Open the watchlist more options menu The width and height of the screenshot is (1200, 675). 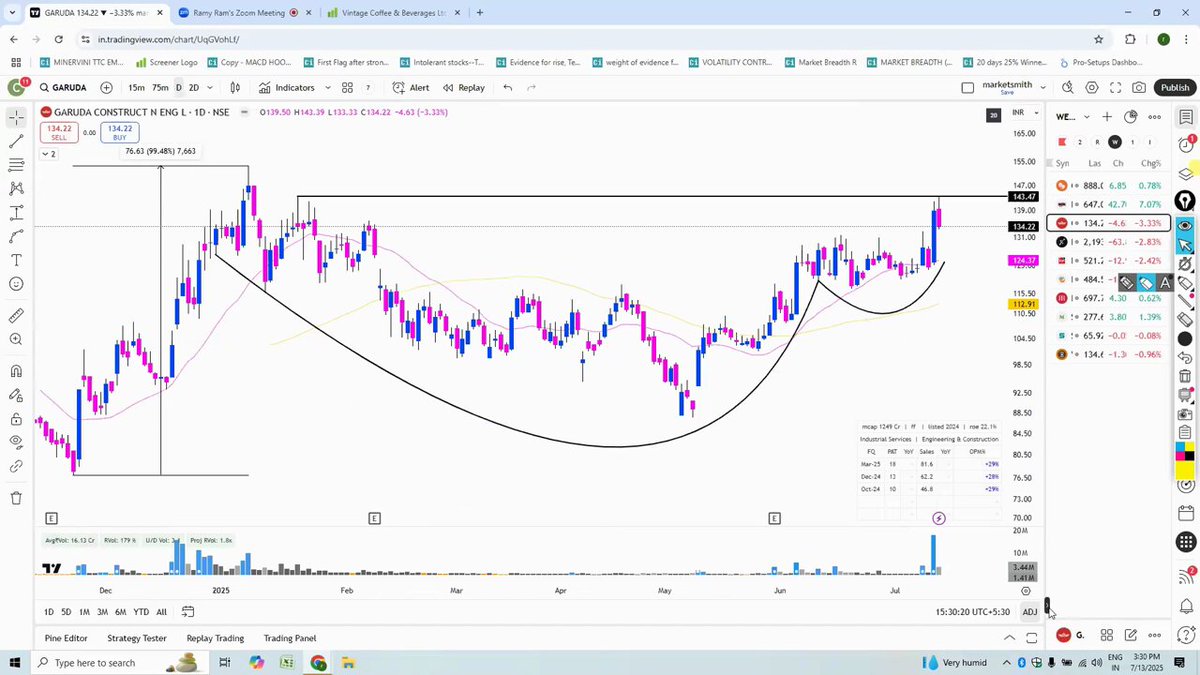coord(1154,116)
